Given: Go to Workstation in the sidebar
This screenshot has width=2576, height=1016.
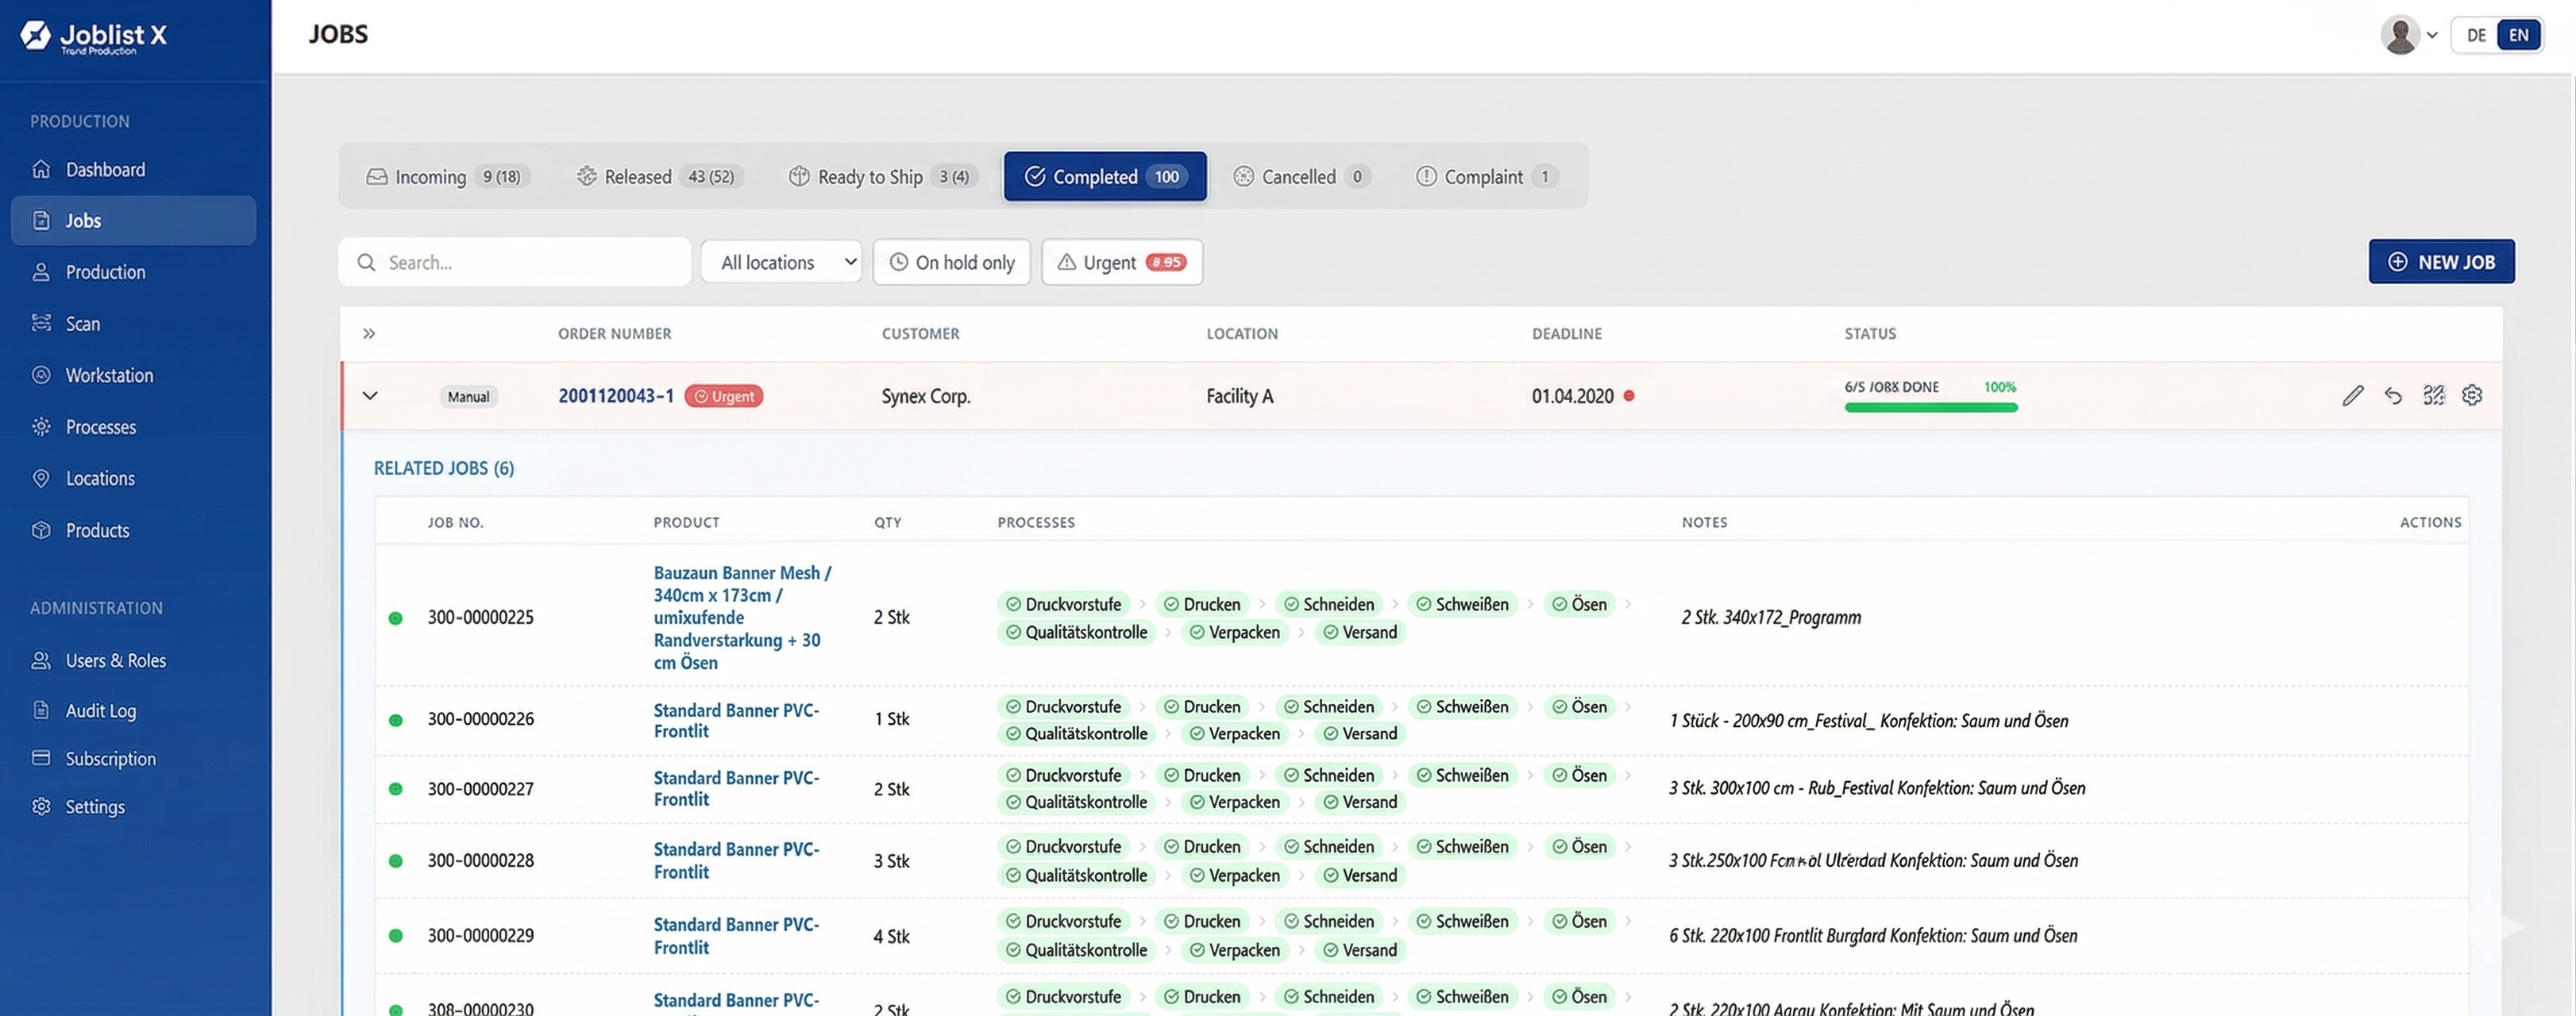Looking at the screenshot, I should 108,376.
